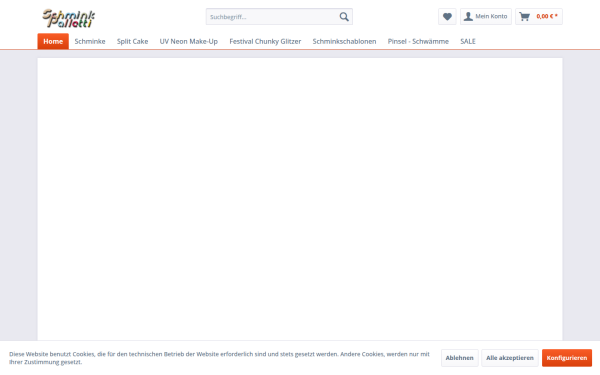Viewport: 600px width, 375px height.
Task: Open the SALE category
Action: click(x=468, y=41)
